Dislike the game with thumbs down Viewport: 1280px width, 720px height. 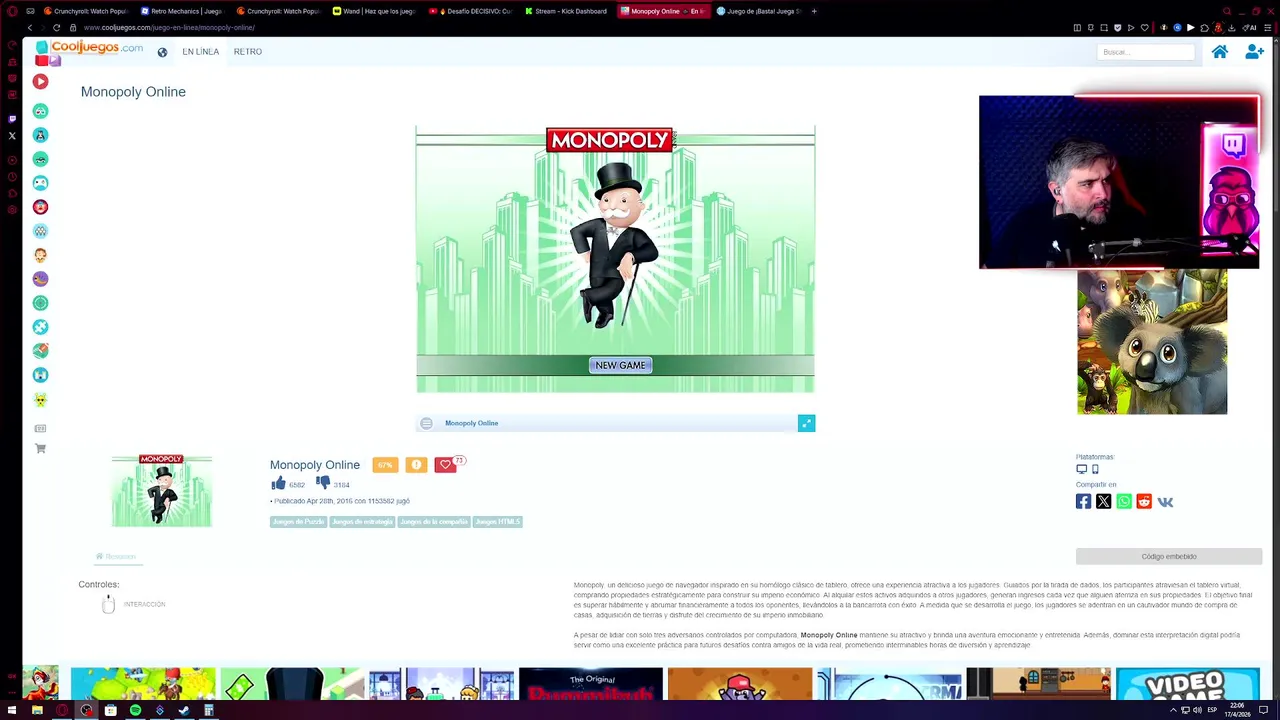(x=323, y=483)
